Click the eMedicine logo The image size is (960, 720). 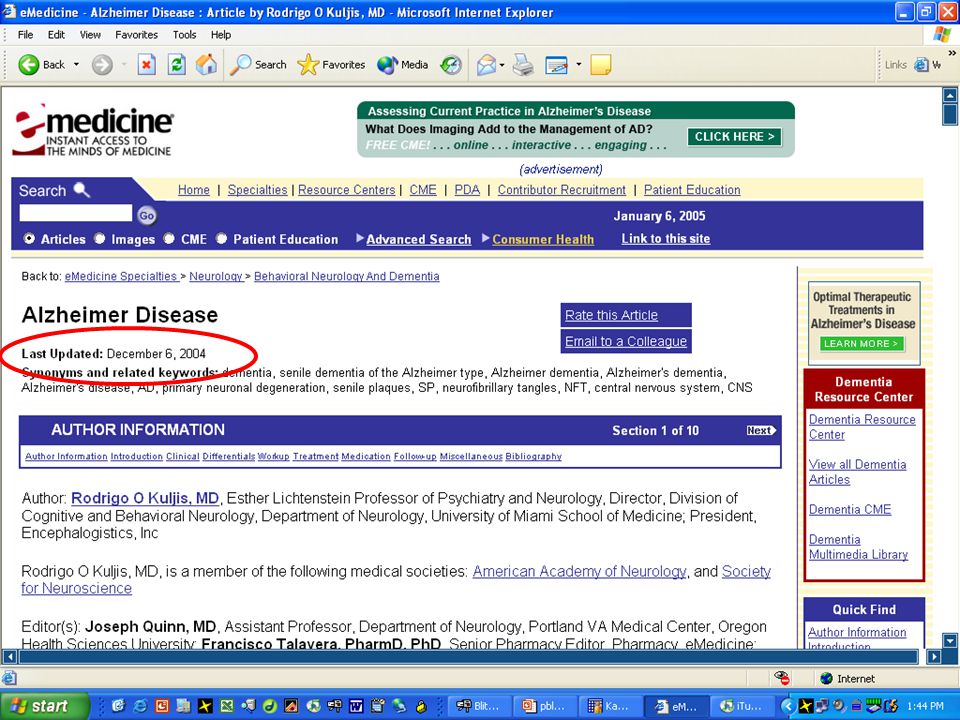pyautogui.click(x=93, y=130)
